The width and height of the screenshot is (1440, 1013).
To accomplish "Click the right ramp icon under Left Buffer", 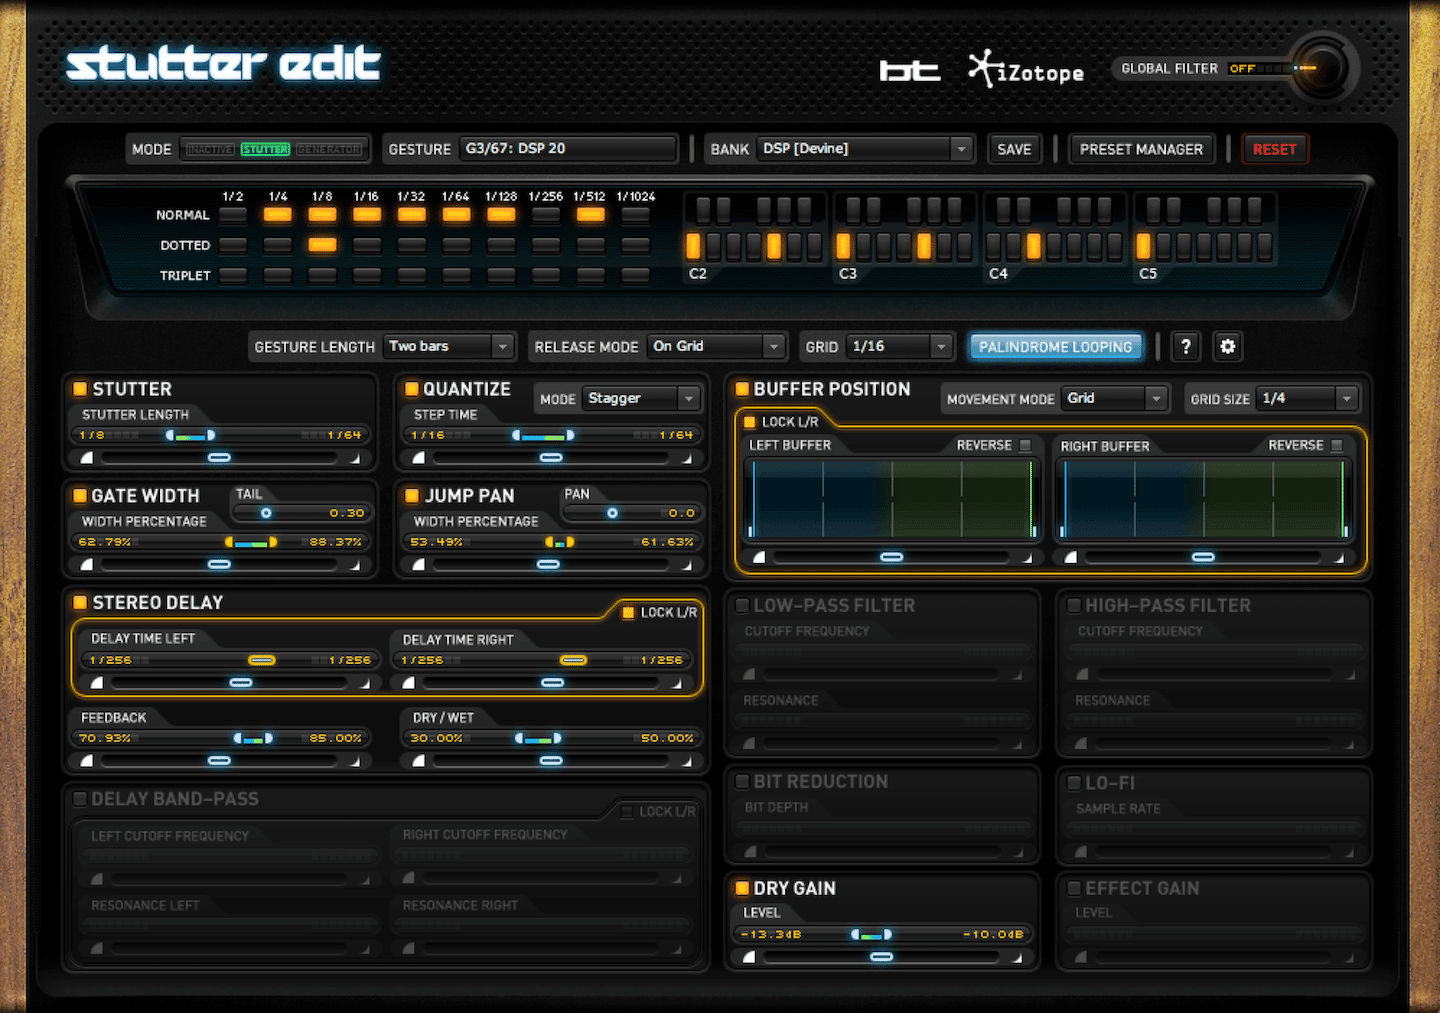I will click(1027, 557).
